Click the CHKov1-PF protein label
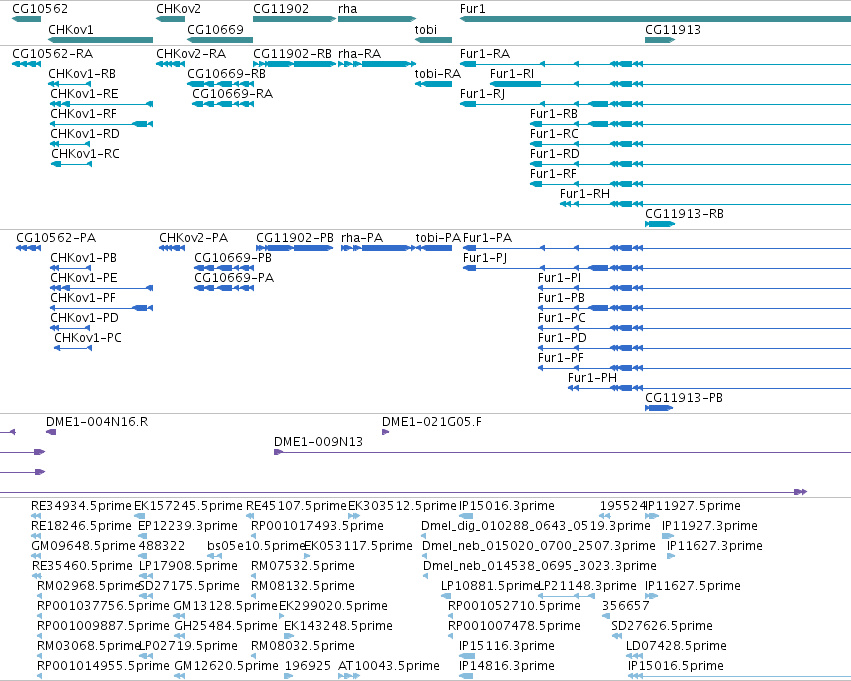The height and width of the screenshot is (681, 851). pos(83,298)
